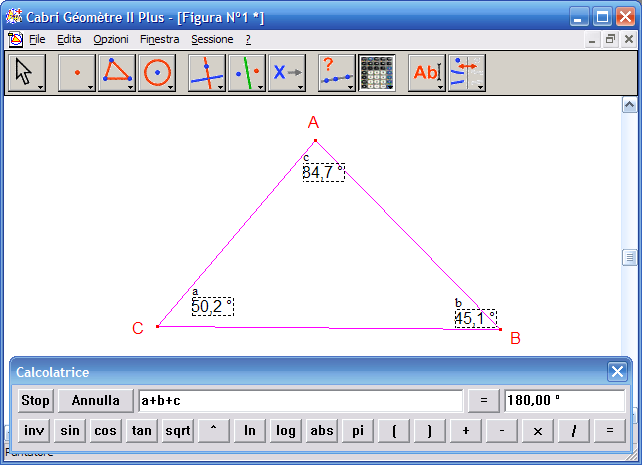Click the Annulla button
The height and width of the screenshot is (465, 642).
96,401
